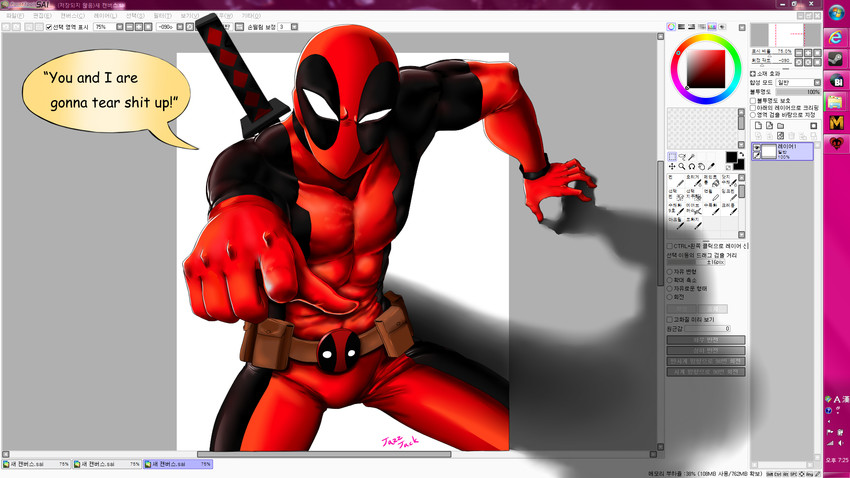This screenshot has width=850, height=478.
Task: Select the hand pan tool
Action: 701,166
